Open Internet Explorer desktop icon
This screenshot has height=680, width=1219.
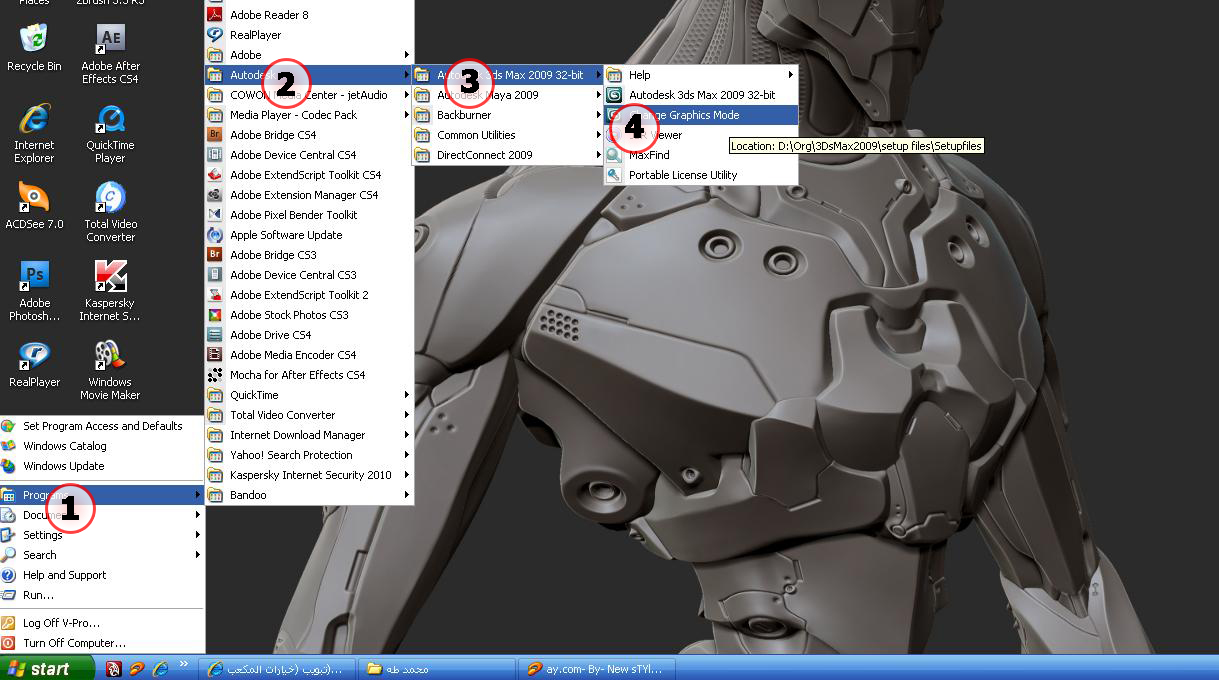click(34, 132)
